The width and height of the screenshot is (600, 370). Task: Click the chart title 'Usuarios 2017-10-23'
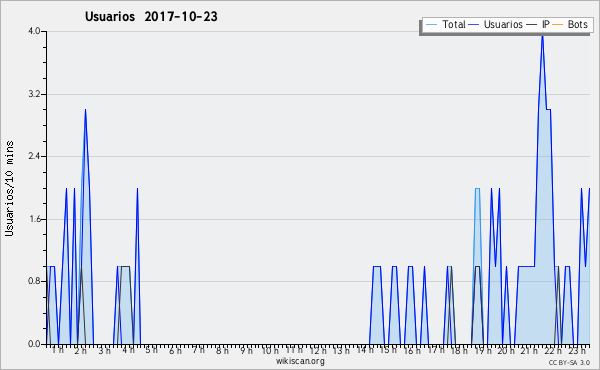151,17
